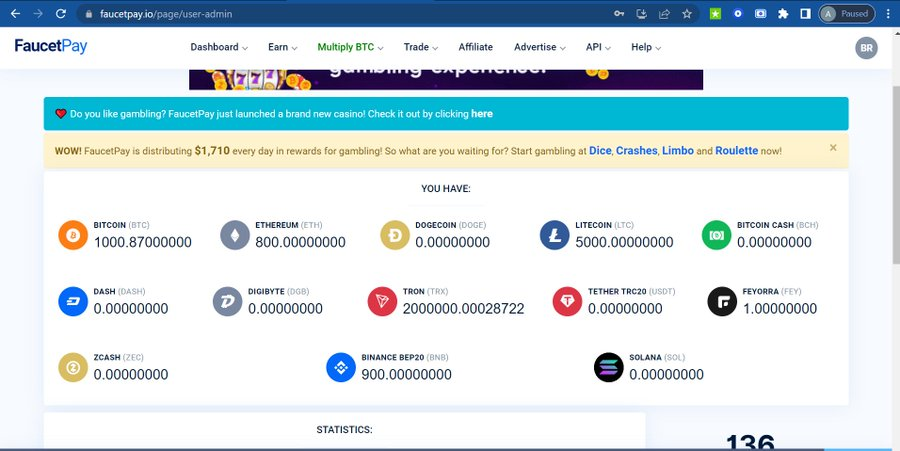The height and width of the screenshot is (451, 900).
Task: Expand the Advertise dropdown menu
Action: click(540, 47)
